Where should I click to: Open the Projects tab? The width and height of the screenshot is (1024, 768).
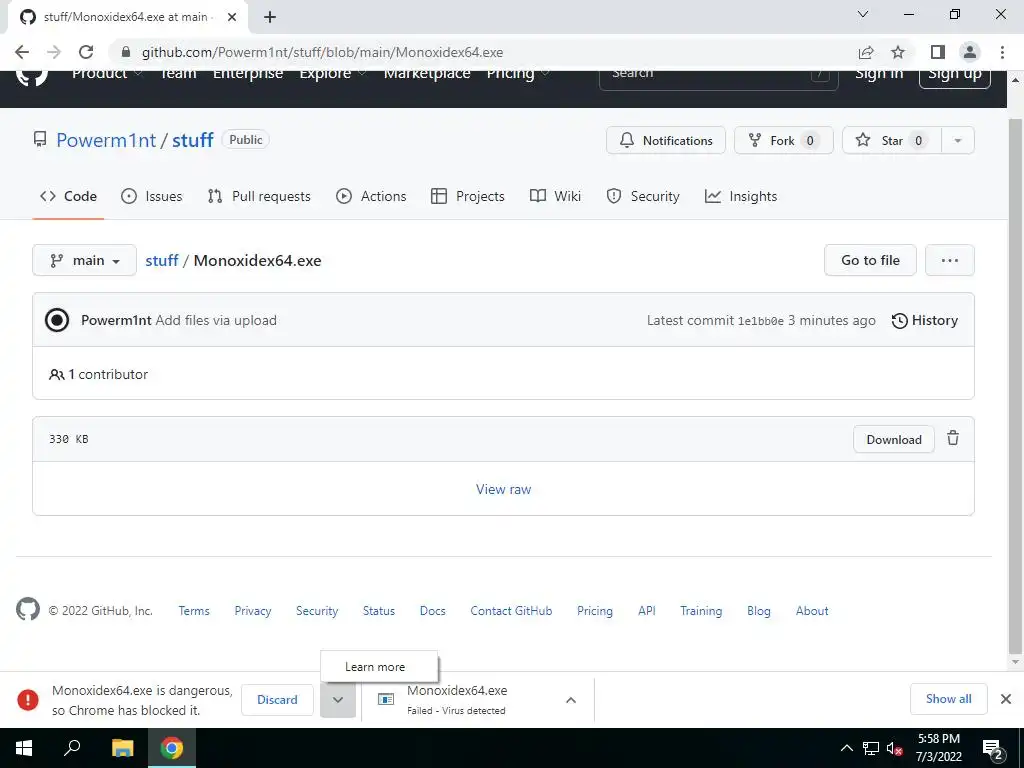click(x=468, y=197)
